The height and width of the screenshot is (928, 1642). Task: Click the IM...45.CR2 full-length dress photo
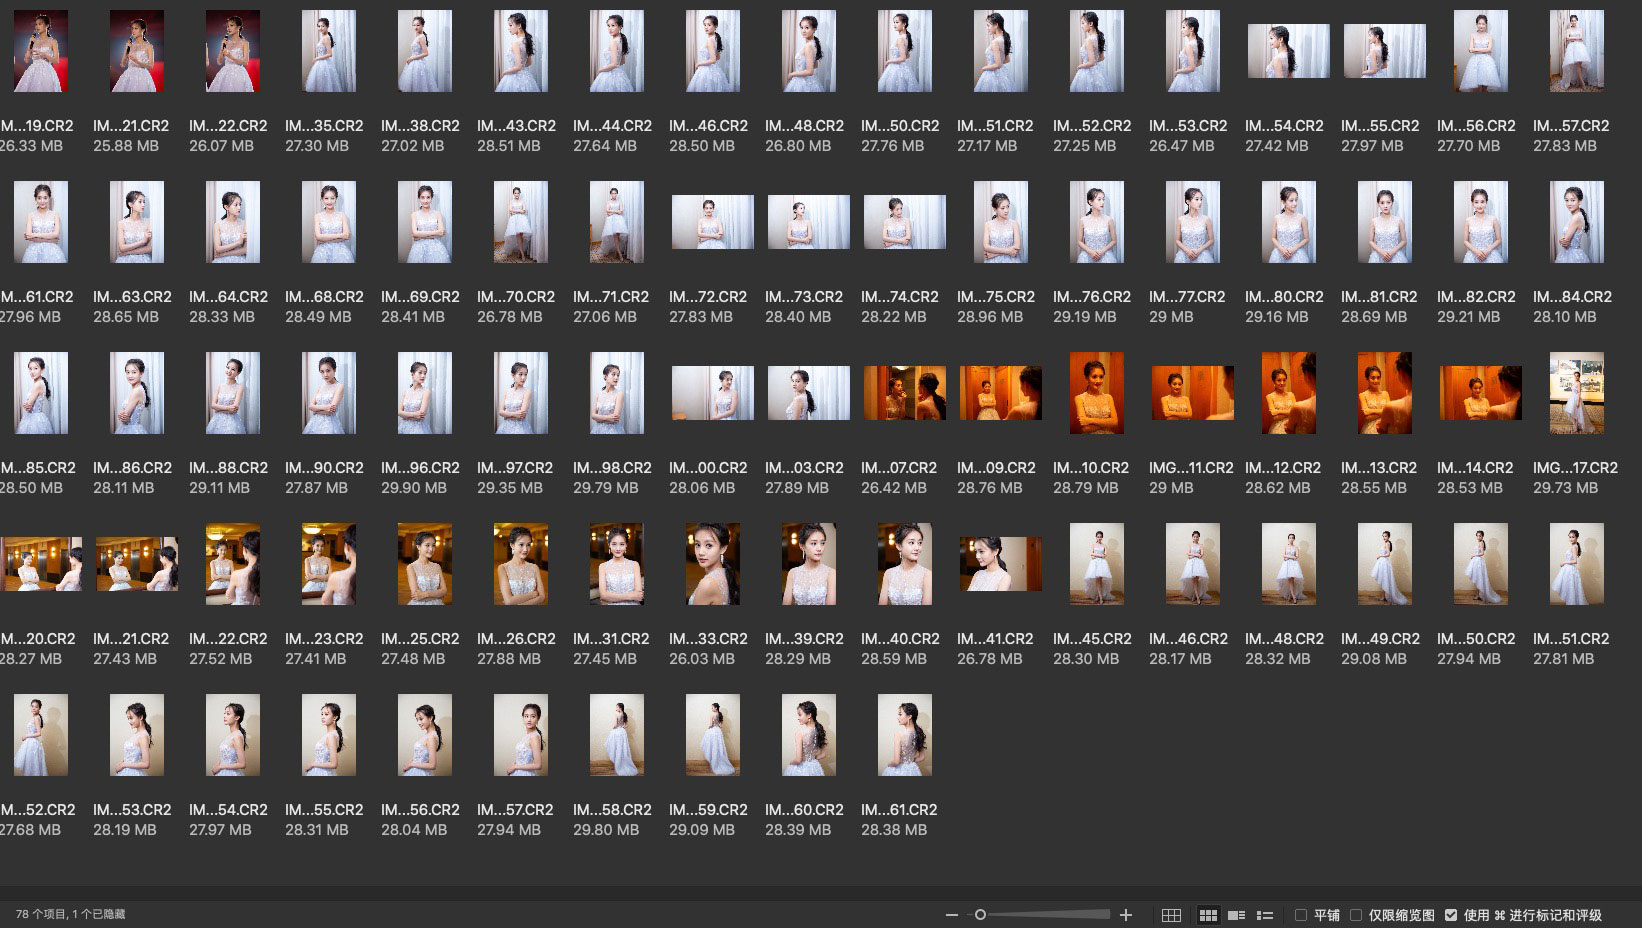1096,564
